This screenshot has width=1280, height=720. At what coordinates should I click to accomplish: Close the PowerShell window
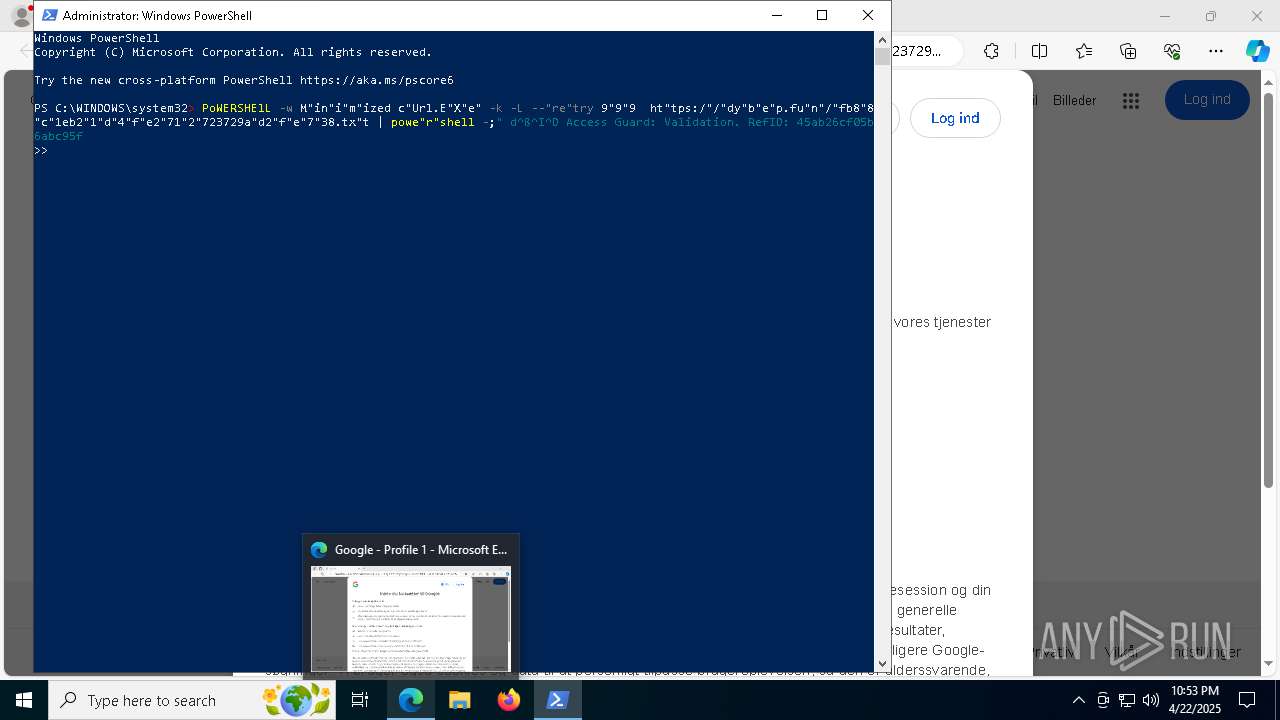click(868, 15)
